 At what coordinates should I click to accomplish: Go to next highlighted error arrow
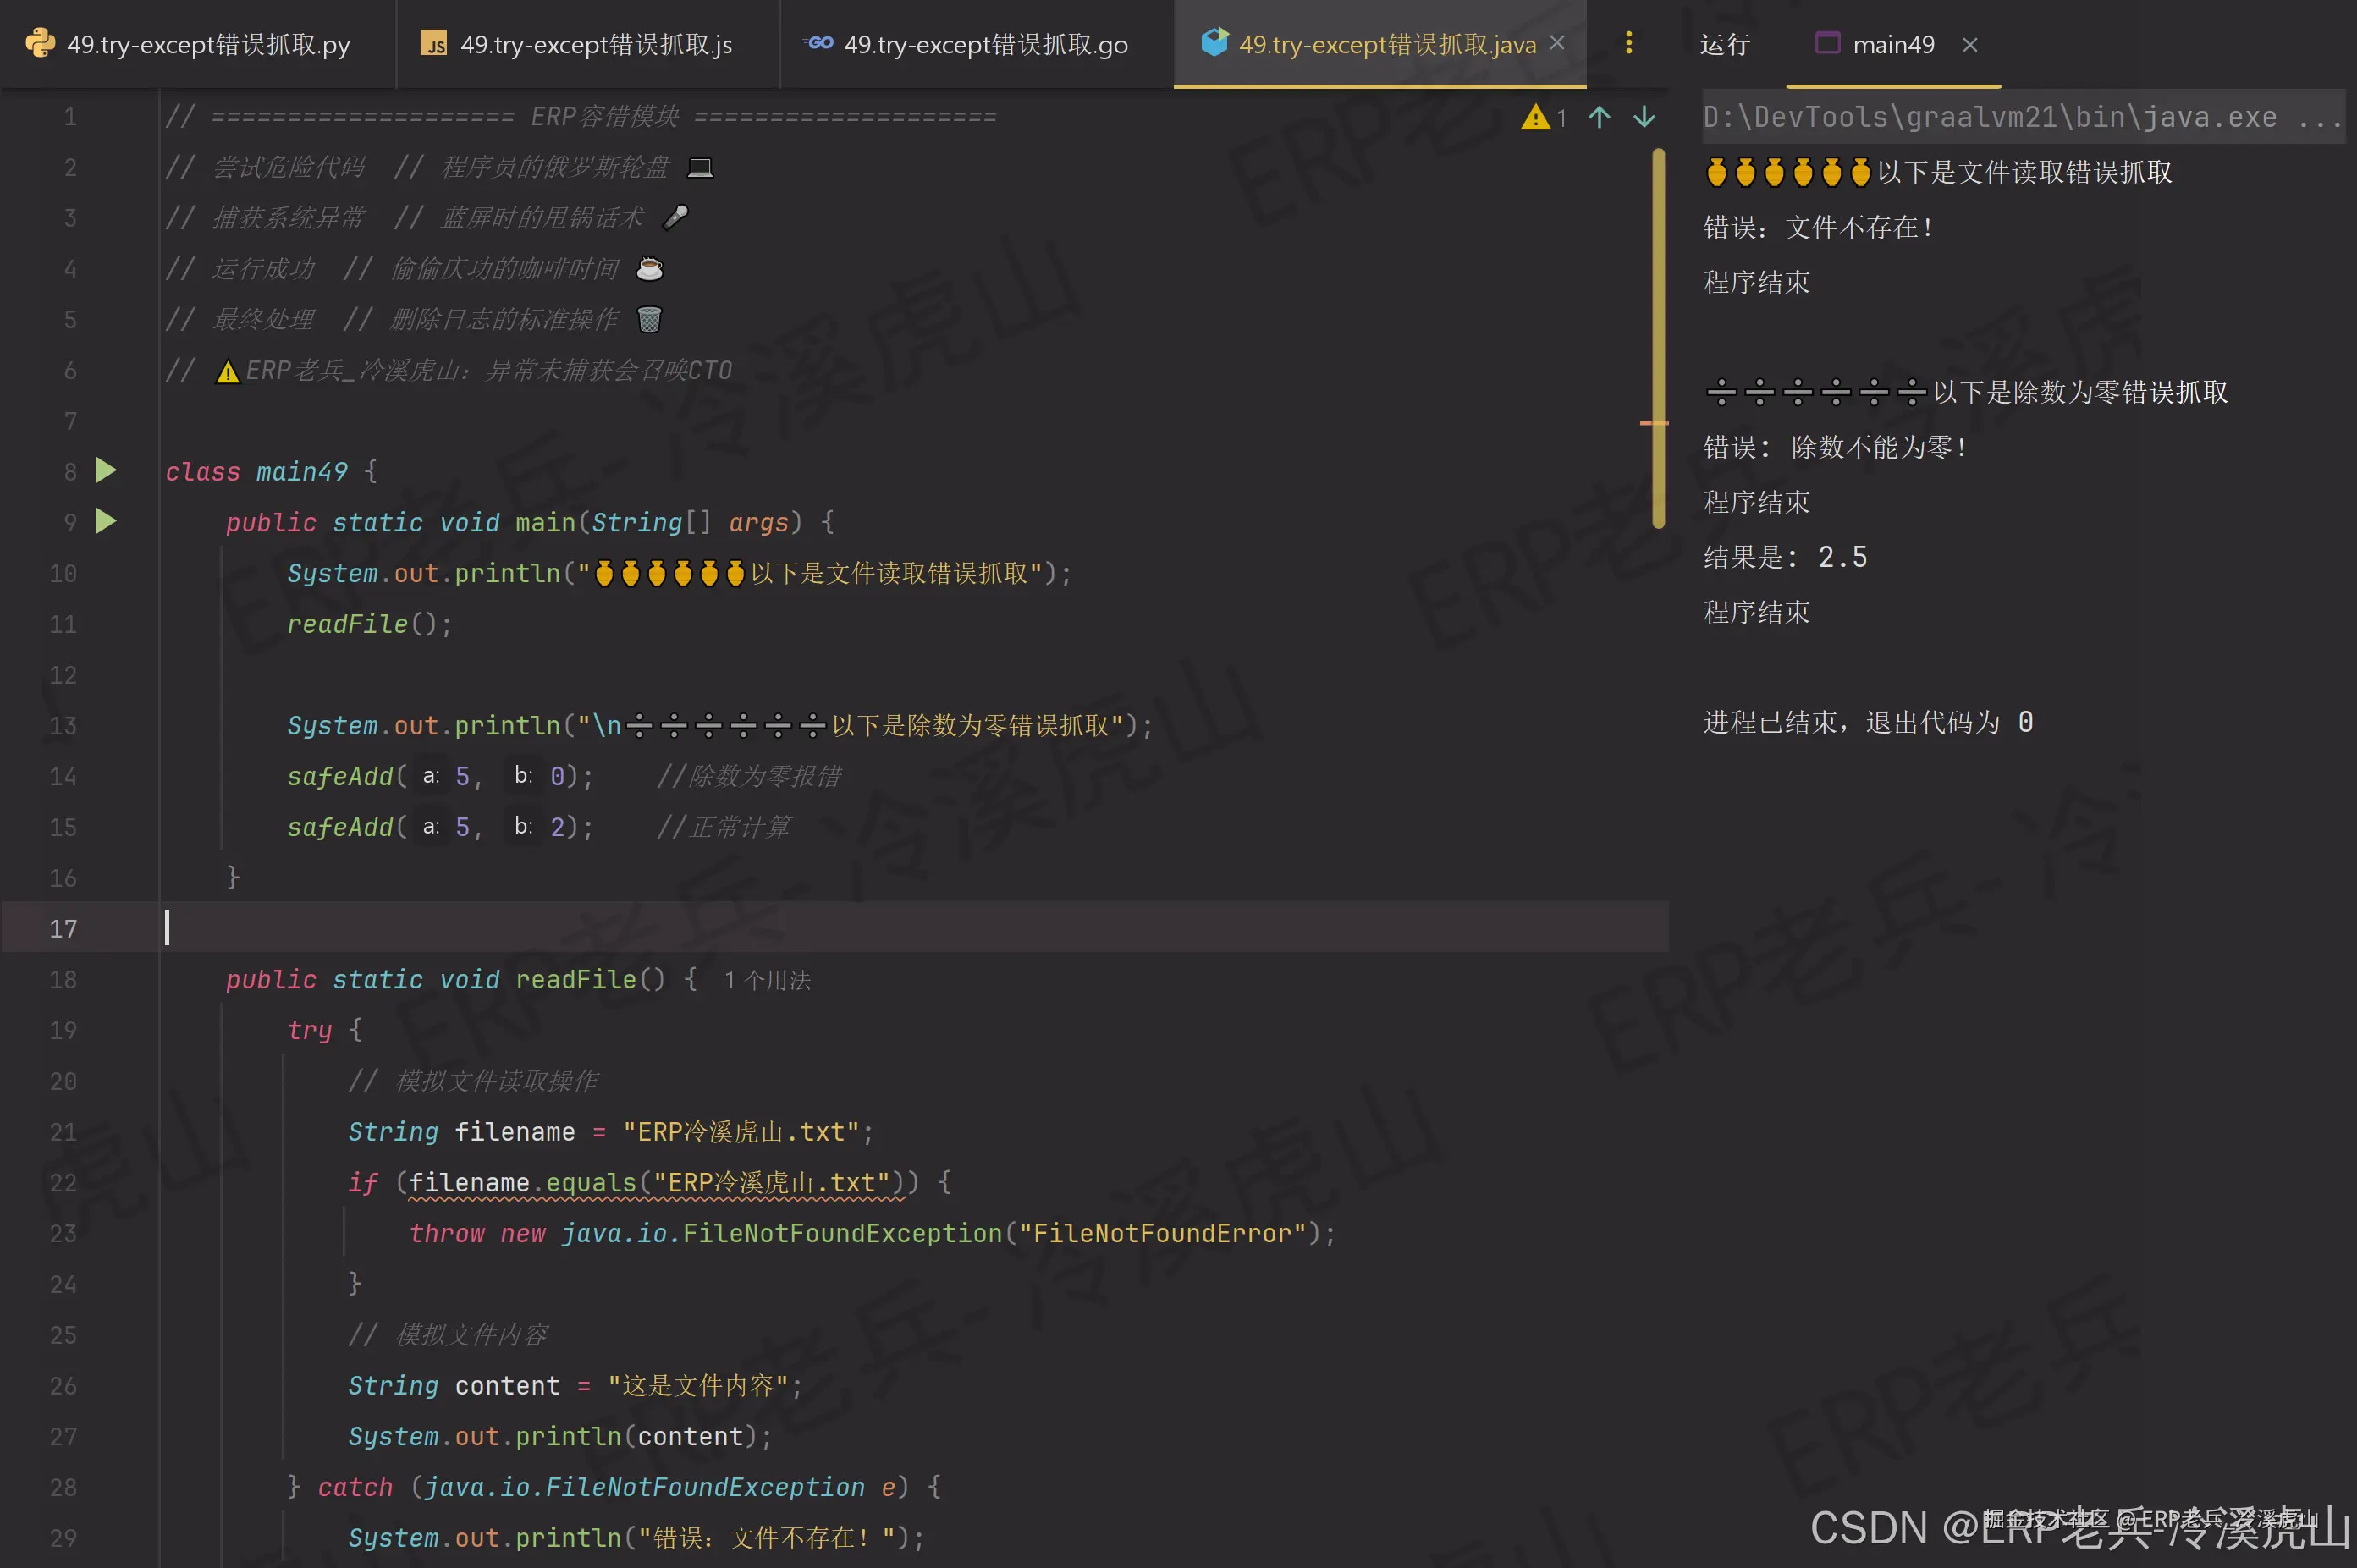(x=1644, y=118)
